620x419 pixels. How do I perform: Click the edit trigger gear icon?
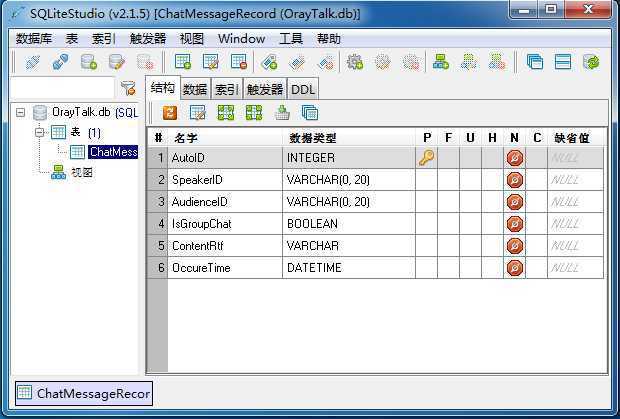[383, 62]
